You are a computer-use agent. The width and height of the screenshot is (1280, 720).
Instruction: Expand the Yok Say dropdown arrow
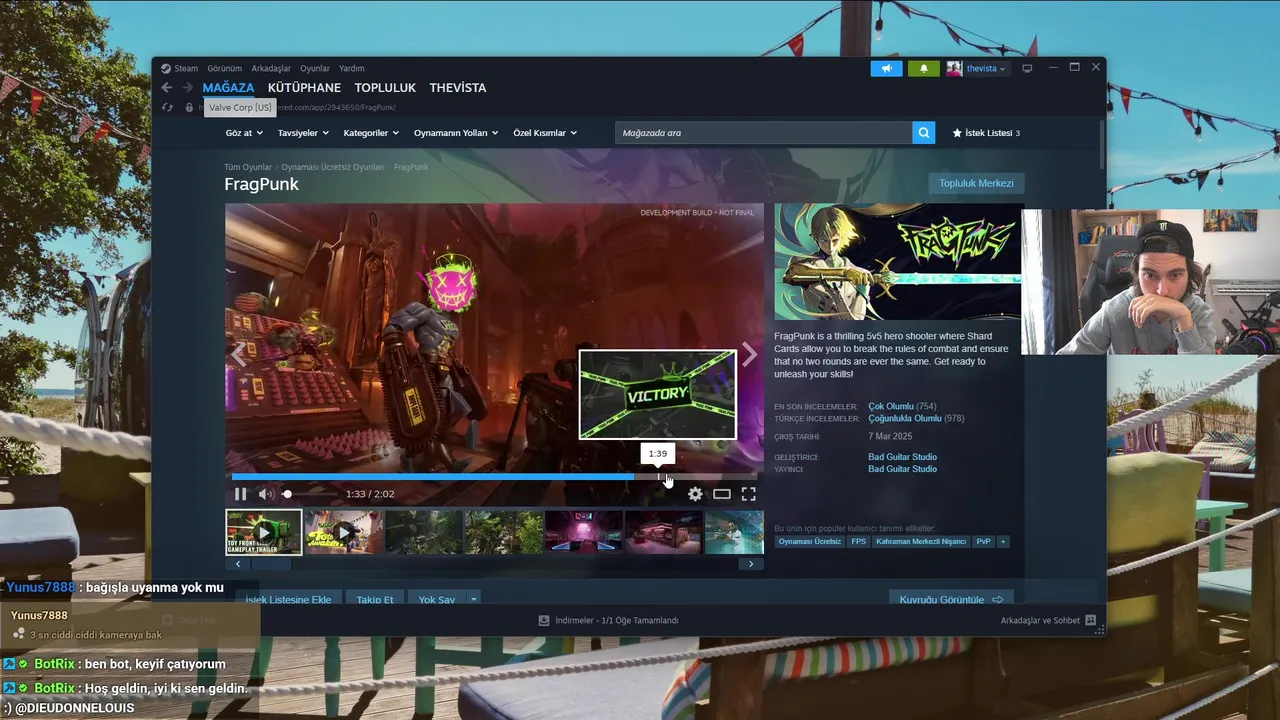click(x=474, y=599)
